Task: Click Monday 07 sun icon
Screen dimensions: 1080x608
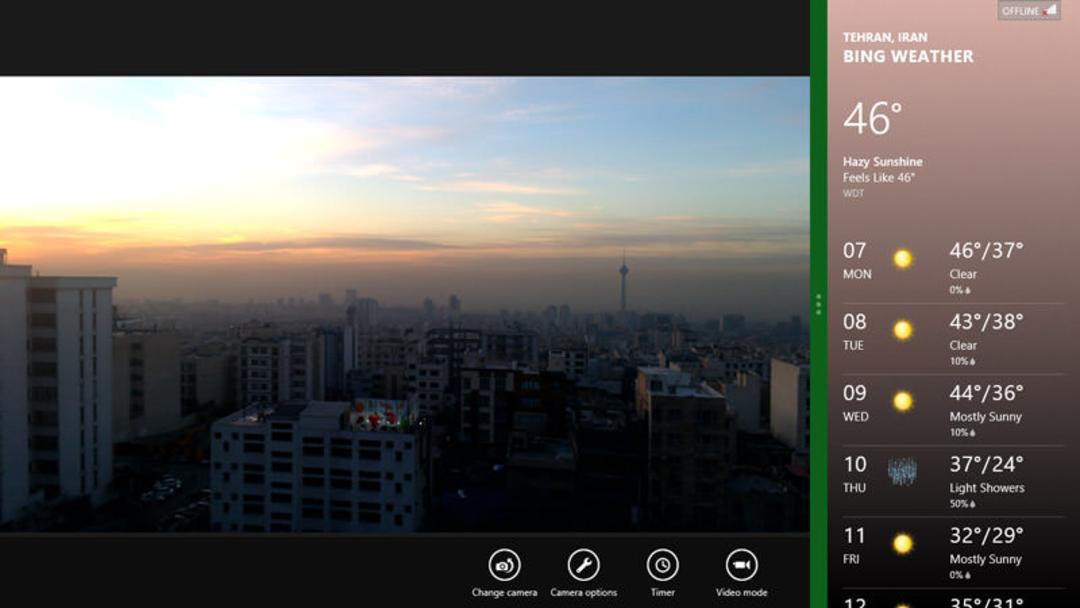Action: coord(902,259)
